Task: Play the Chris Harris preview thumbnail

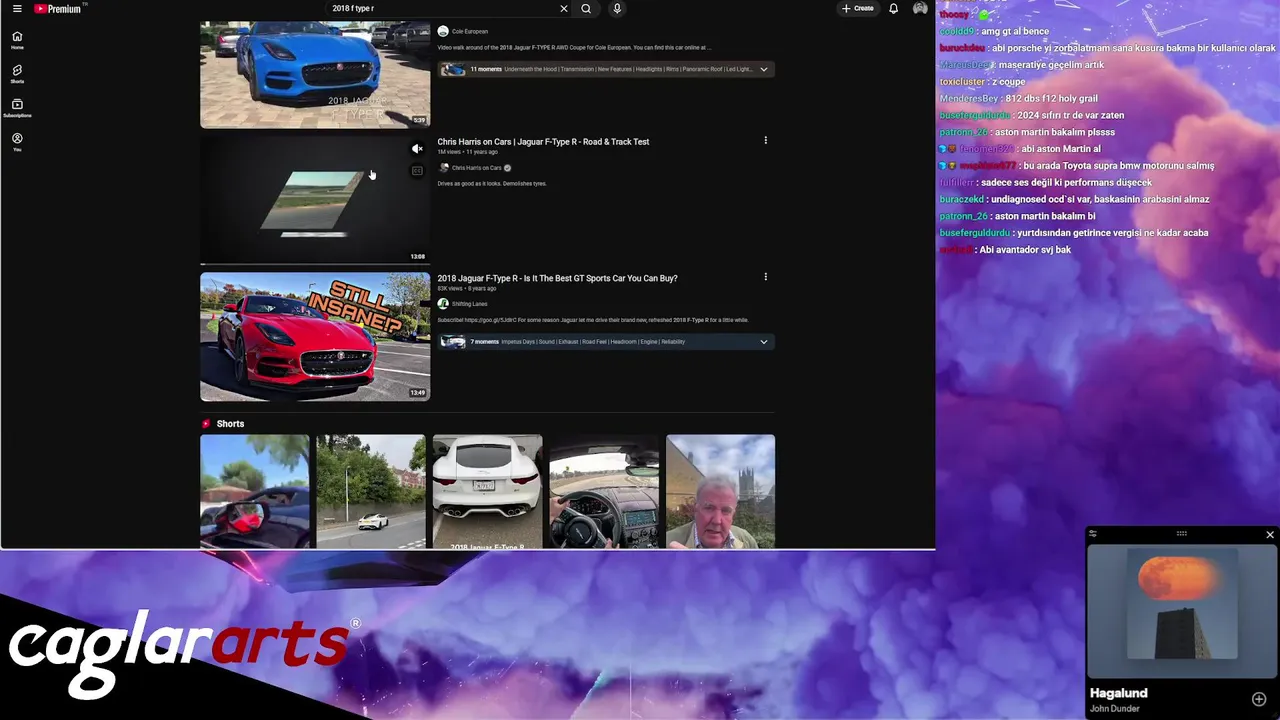Action: point(315,201)
